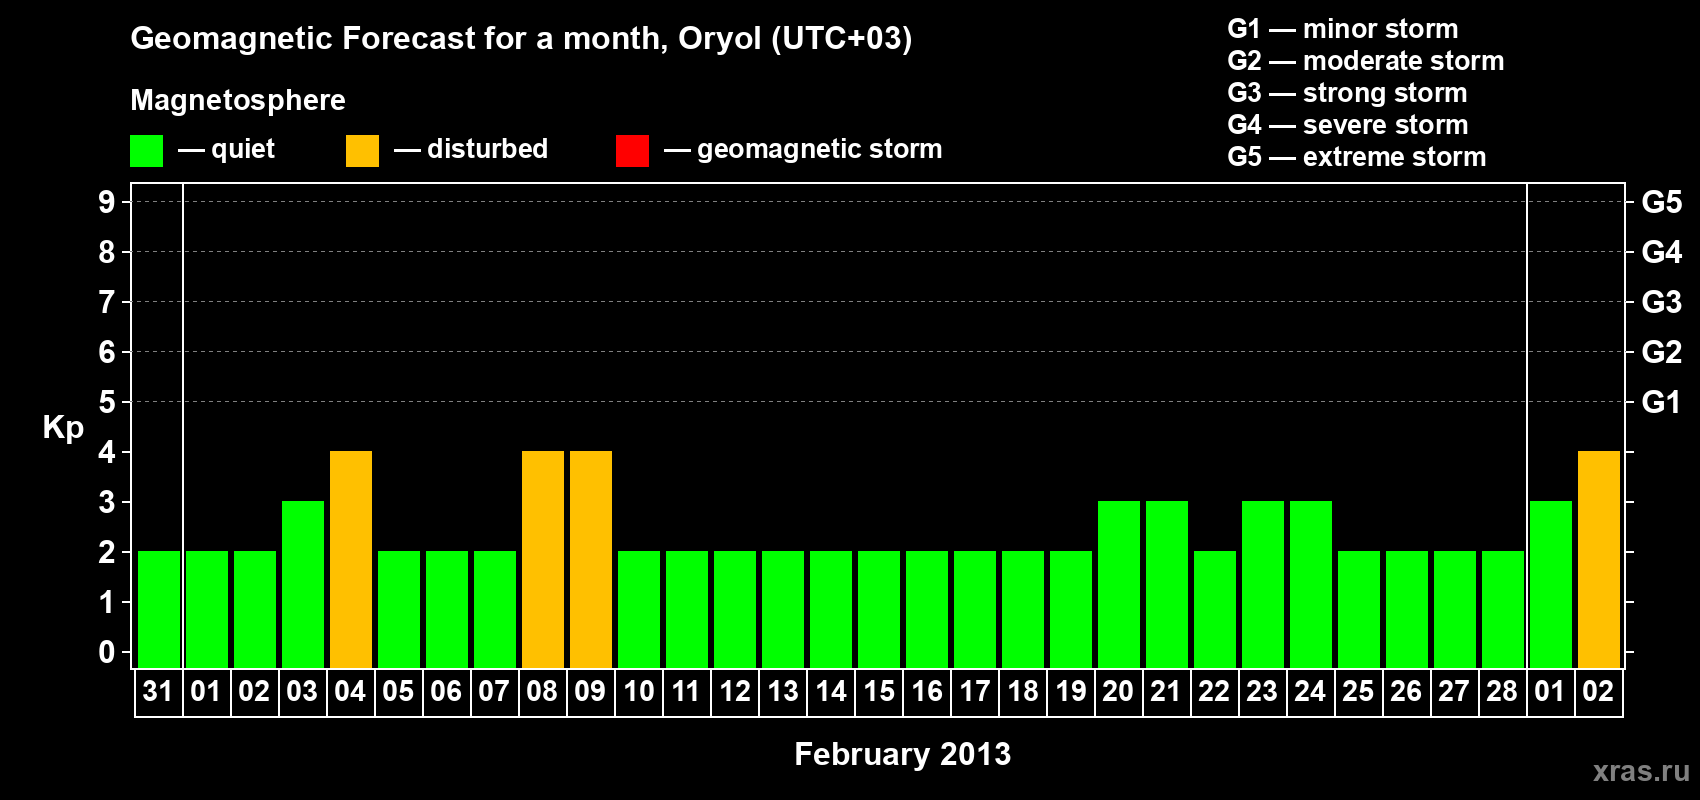Screen dimensions: 1700x800
Task: Click date label 10 on the axis
Action: coord(638,691)
